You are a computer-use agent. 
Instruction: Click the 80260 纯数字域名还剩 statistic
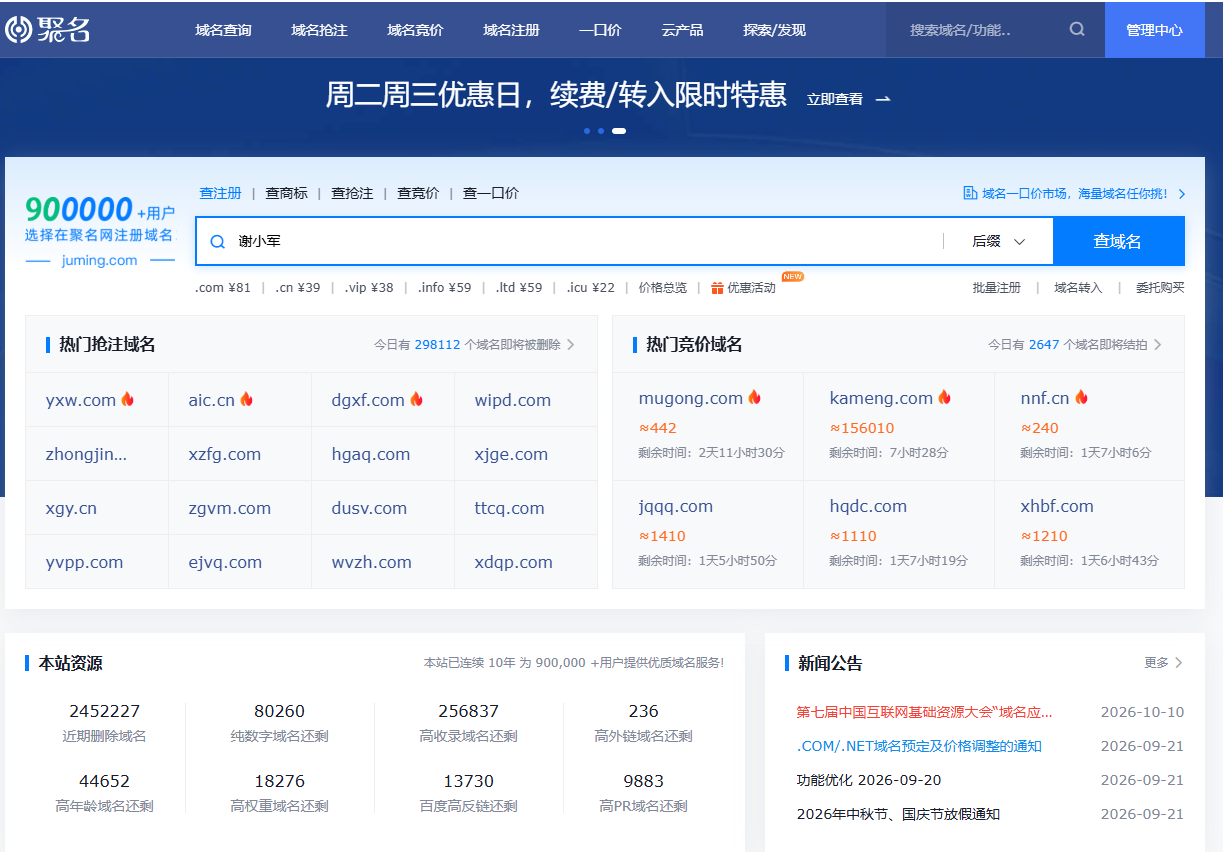click(279, 723)
